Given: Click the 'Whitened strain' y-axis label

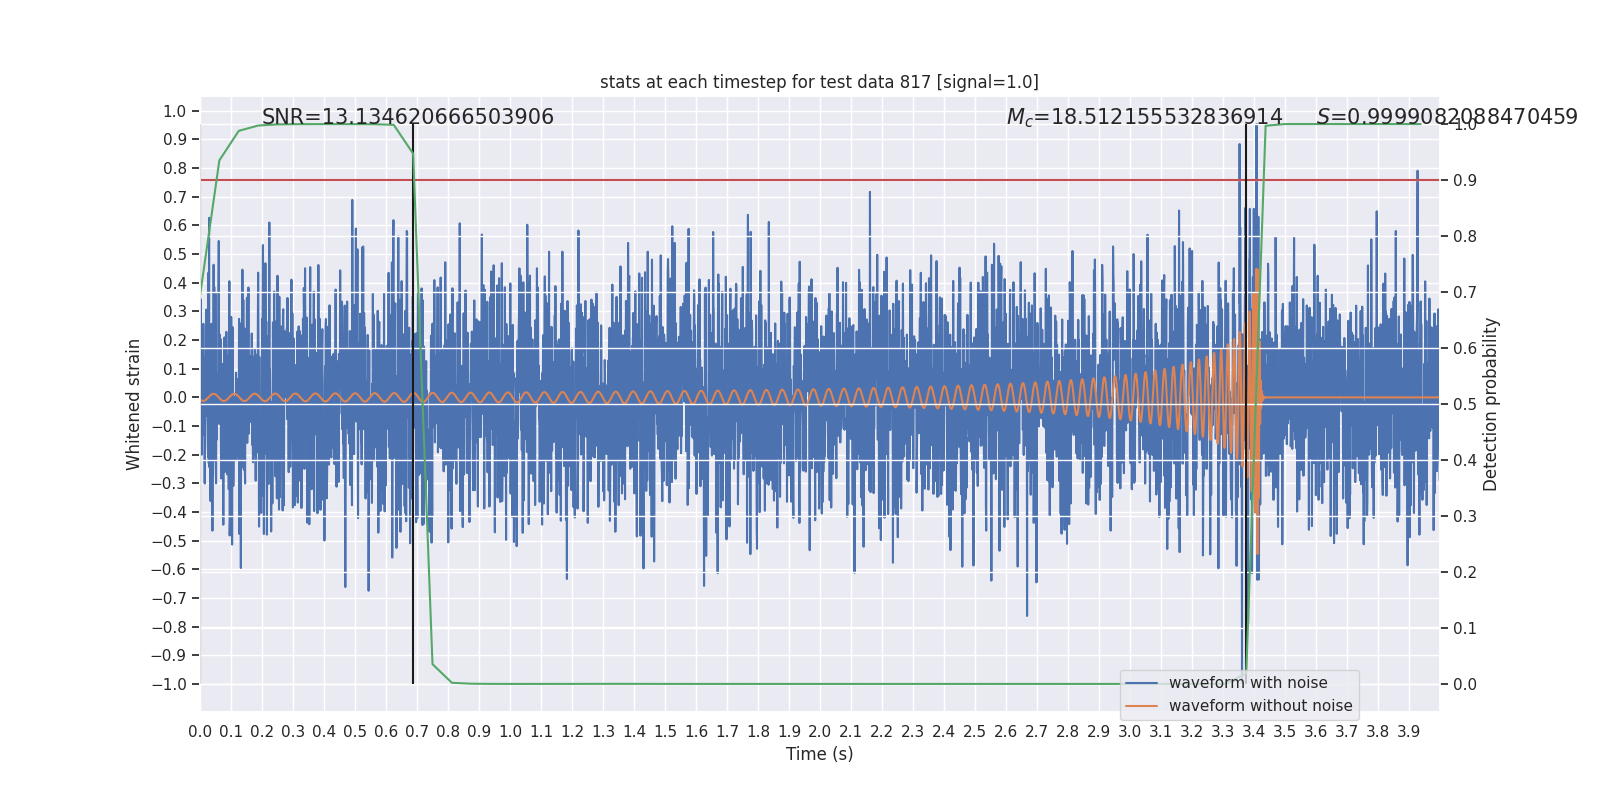Looking at the screenshot, I should click(x=134, y=404).
